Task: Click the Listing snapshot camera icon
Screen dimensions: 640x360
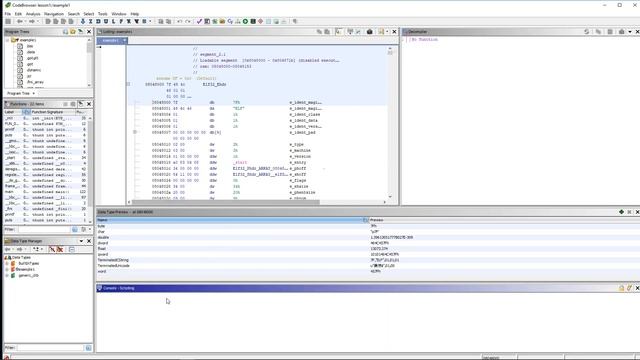Action: pos(369,31)
